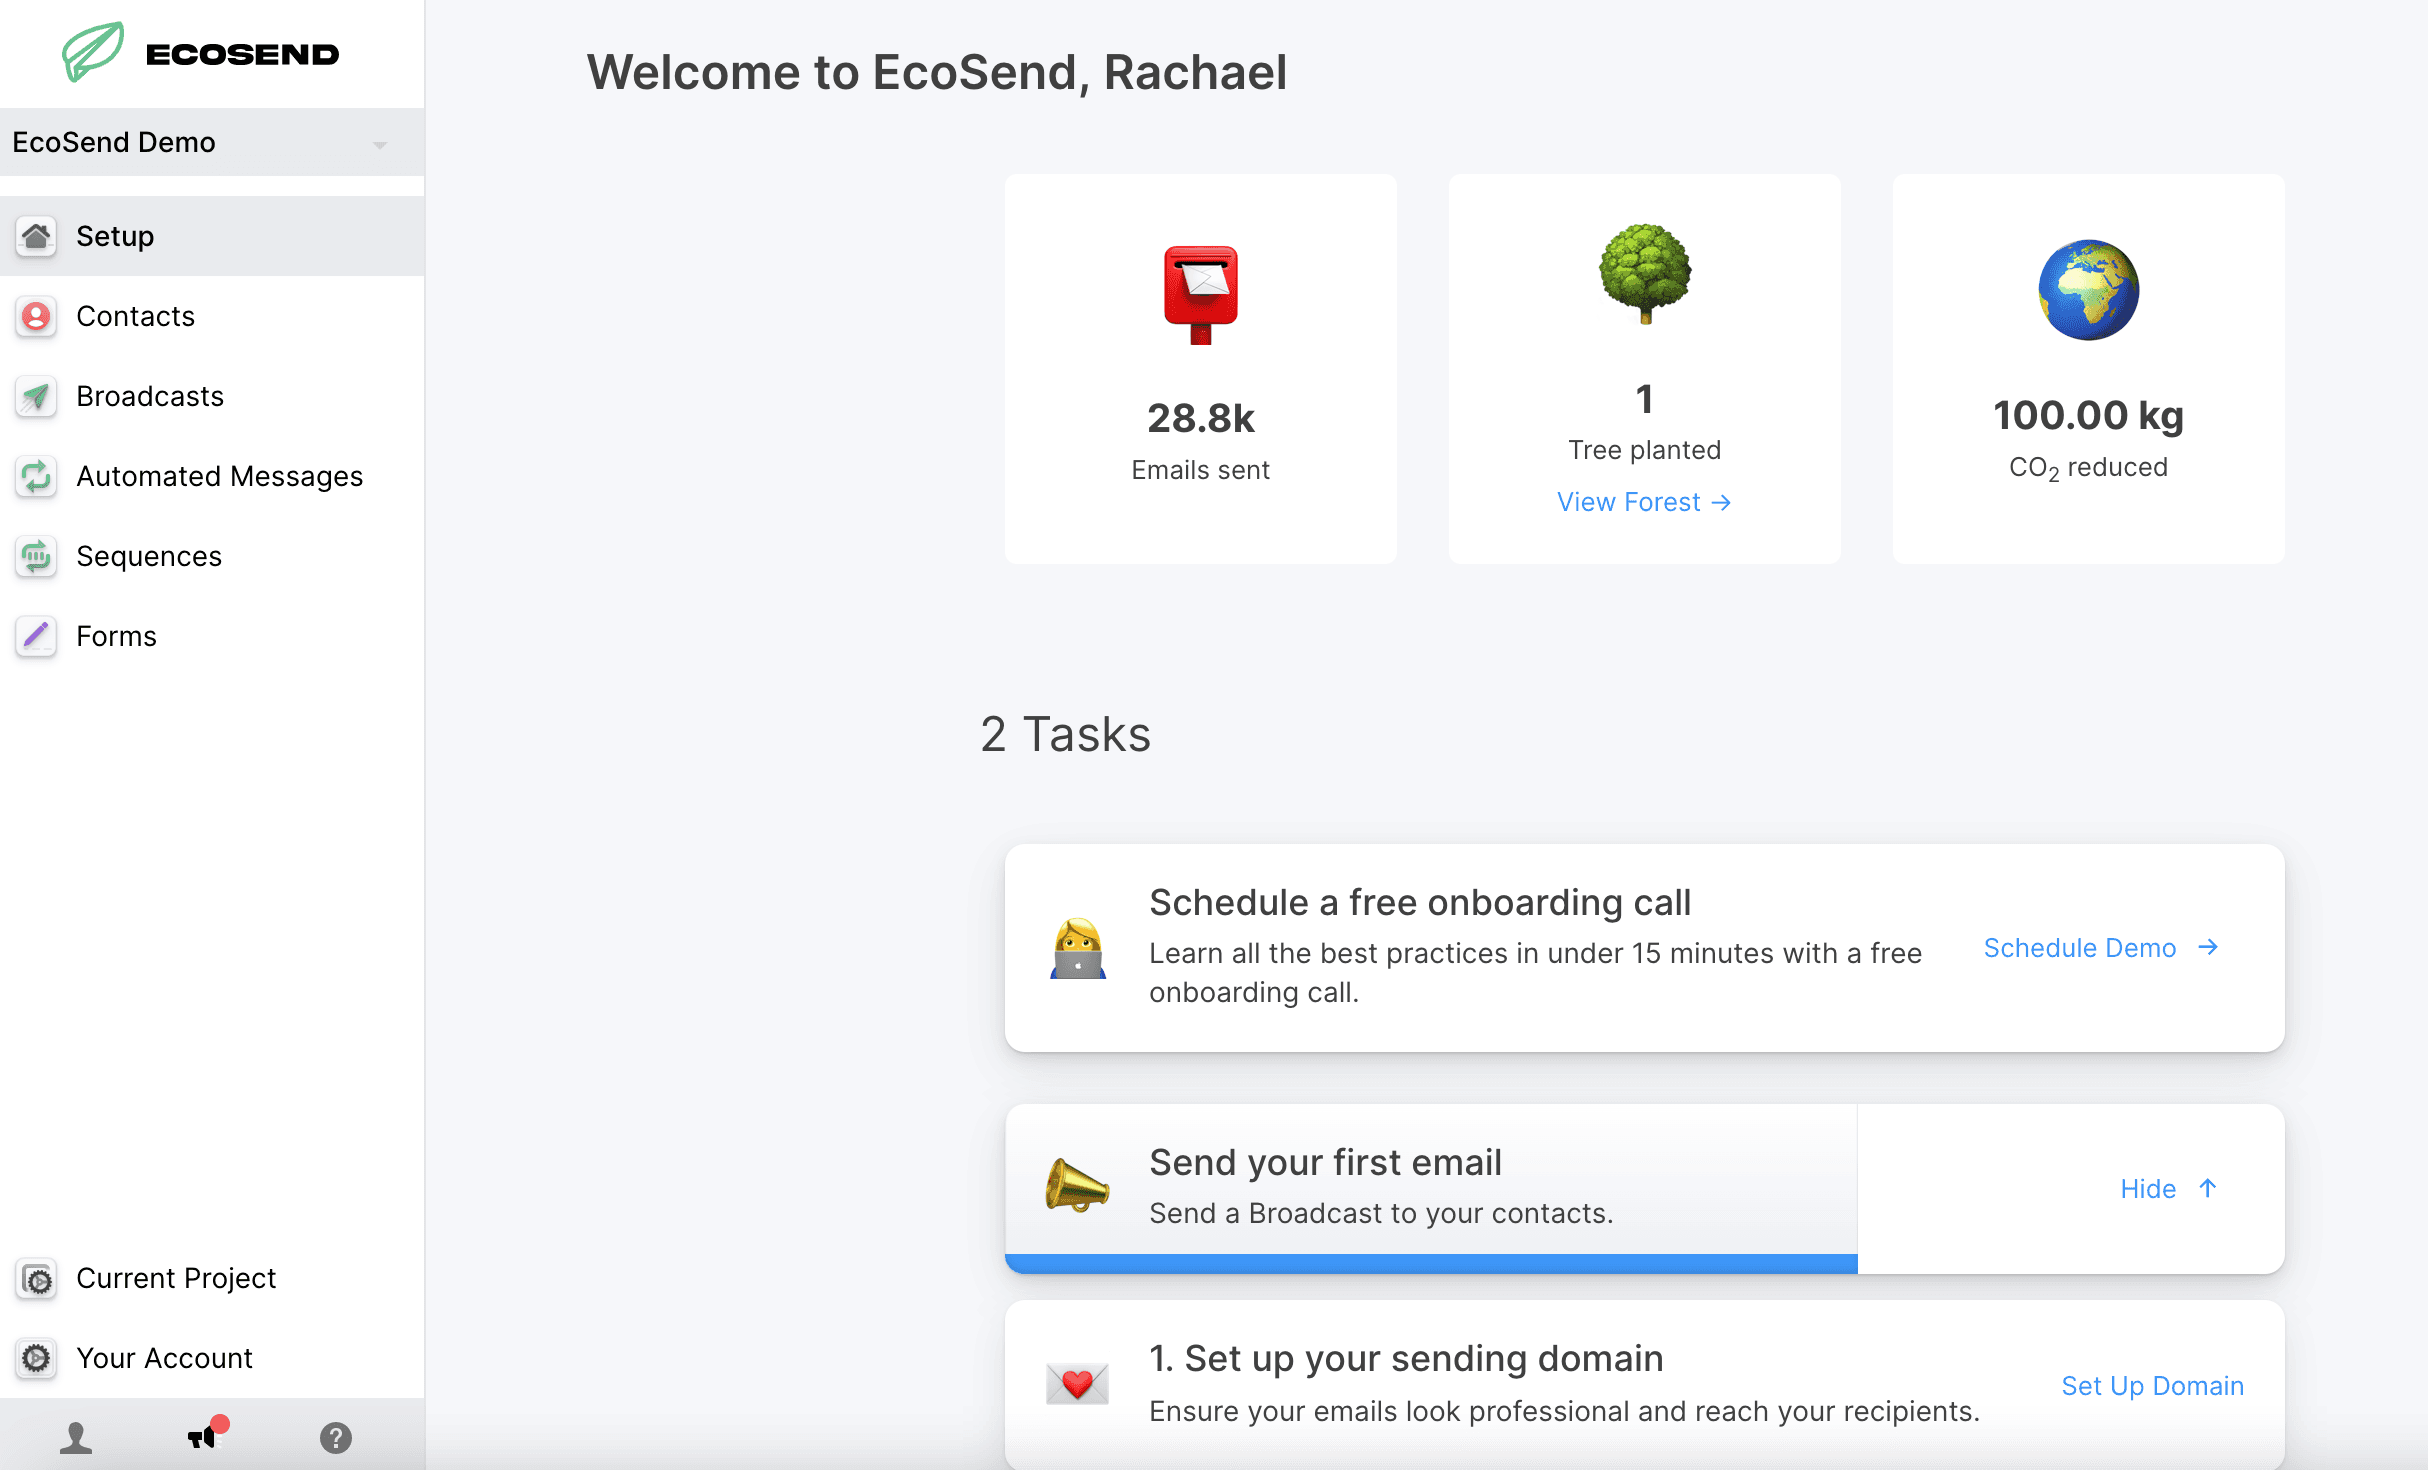Open Contacts from the sidebar
The height and width of the screenshot is (1470, 2428).
pyautogui.click(x=135, y=317)
